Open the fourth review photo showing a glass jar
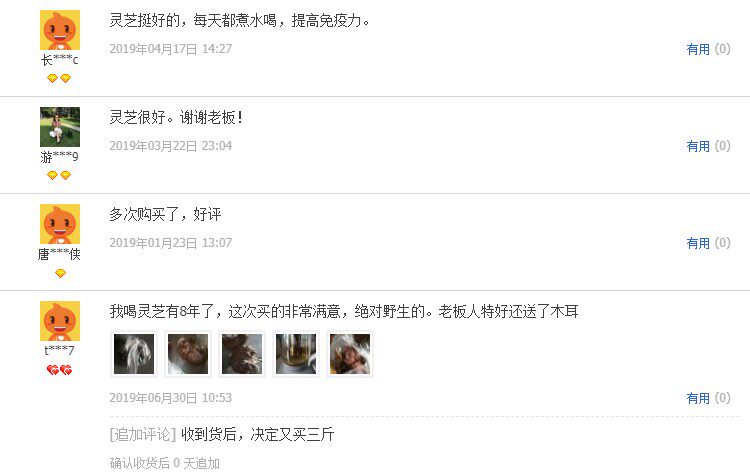This screenshot has height=475, width=750. tap(296, 354)
